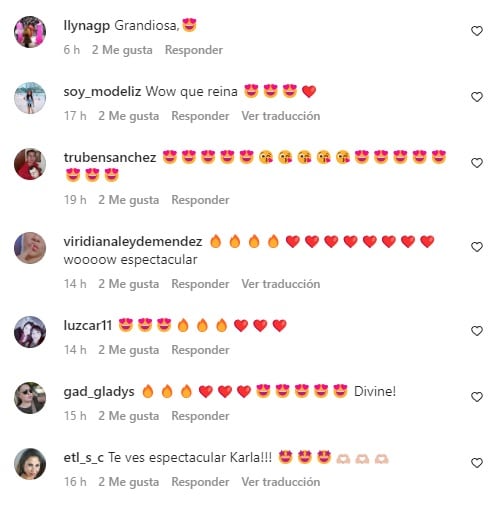
Task: Open trubensanchez's avatar
Action: [30, 164]
